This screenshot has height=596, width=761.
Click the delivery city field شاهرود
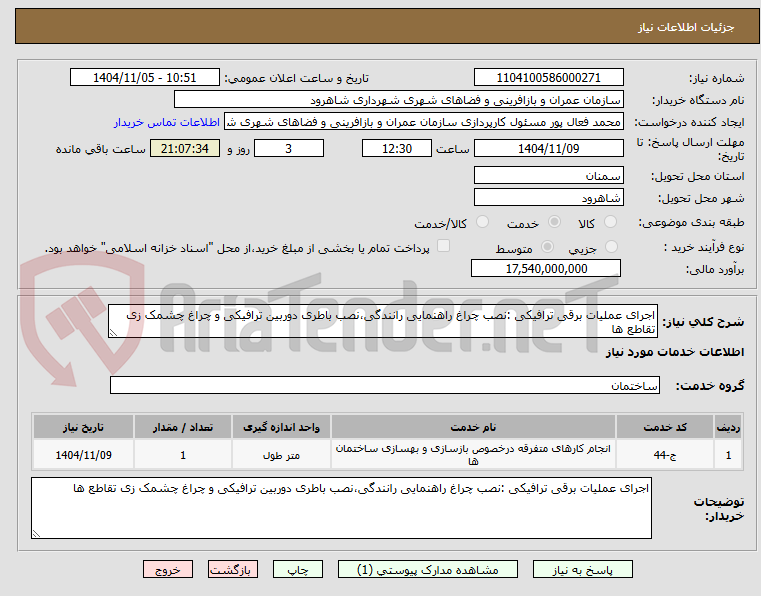(x=548, y=198)
